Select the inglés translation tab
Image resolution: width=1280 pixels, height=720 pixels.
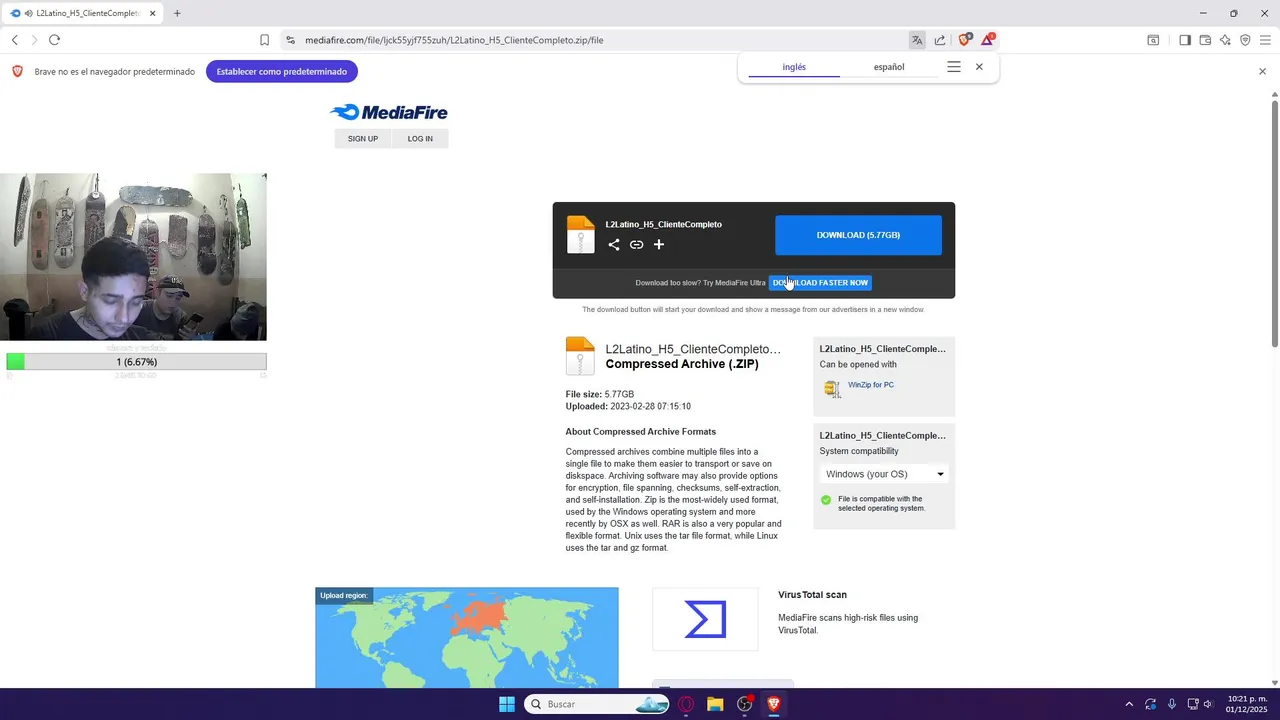794,67
